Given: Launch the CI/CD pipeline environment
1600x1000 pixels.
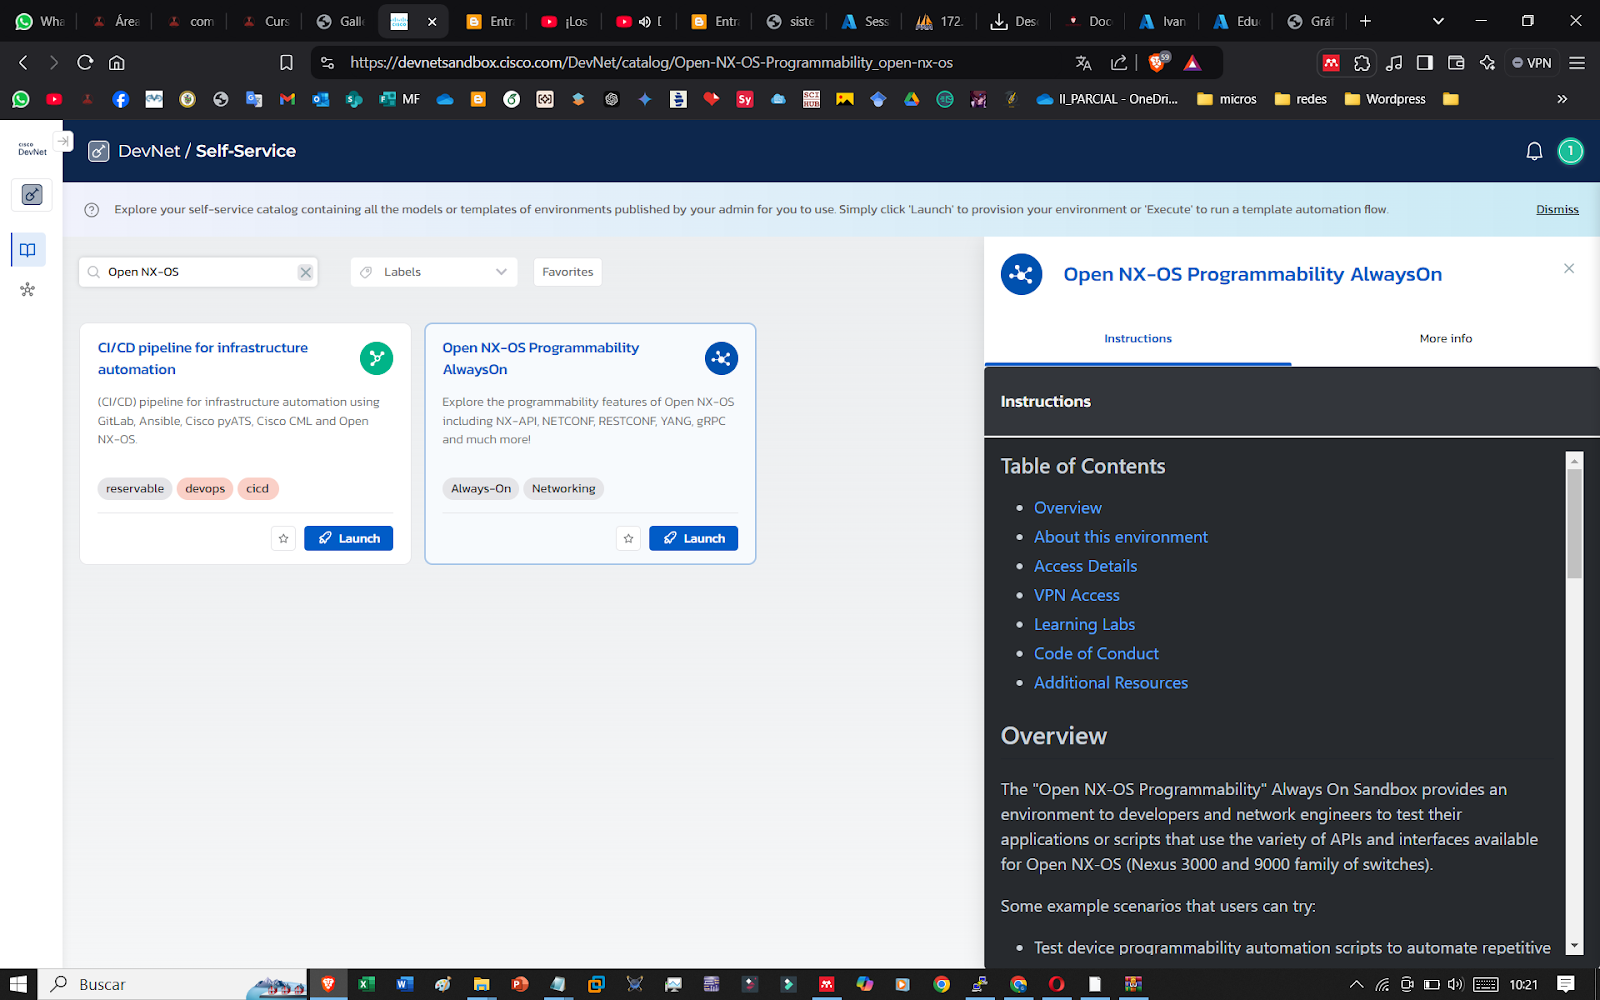Looking at the screenshot, I should click(349, 539).
